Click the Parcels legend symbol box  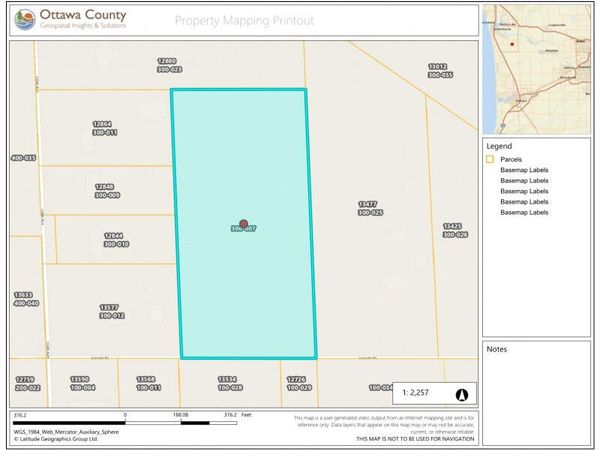pyautogui.click(x=490, y=159)
